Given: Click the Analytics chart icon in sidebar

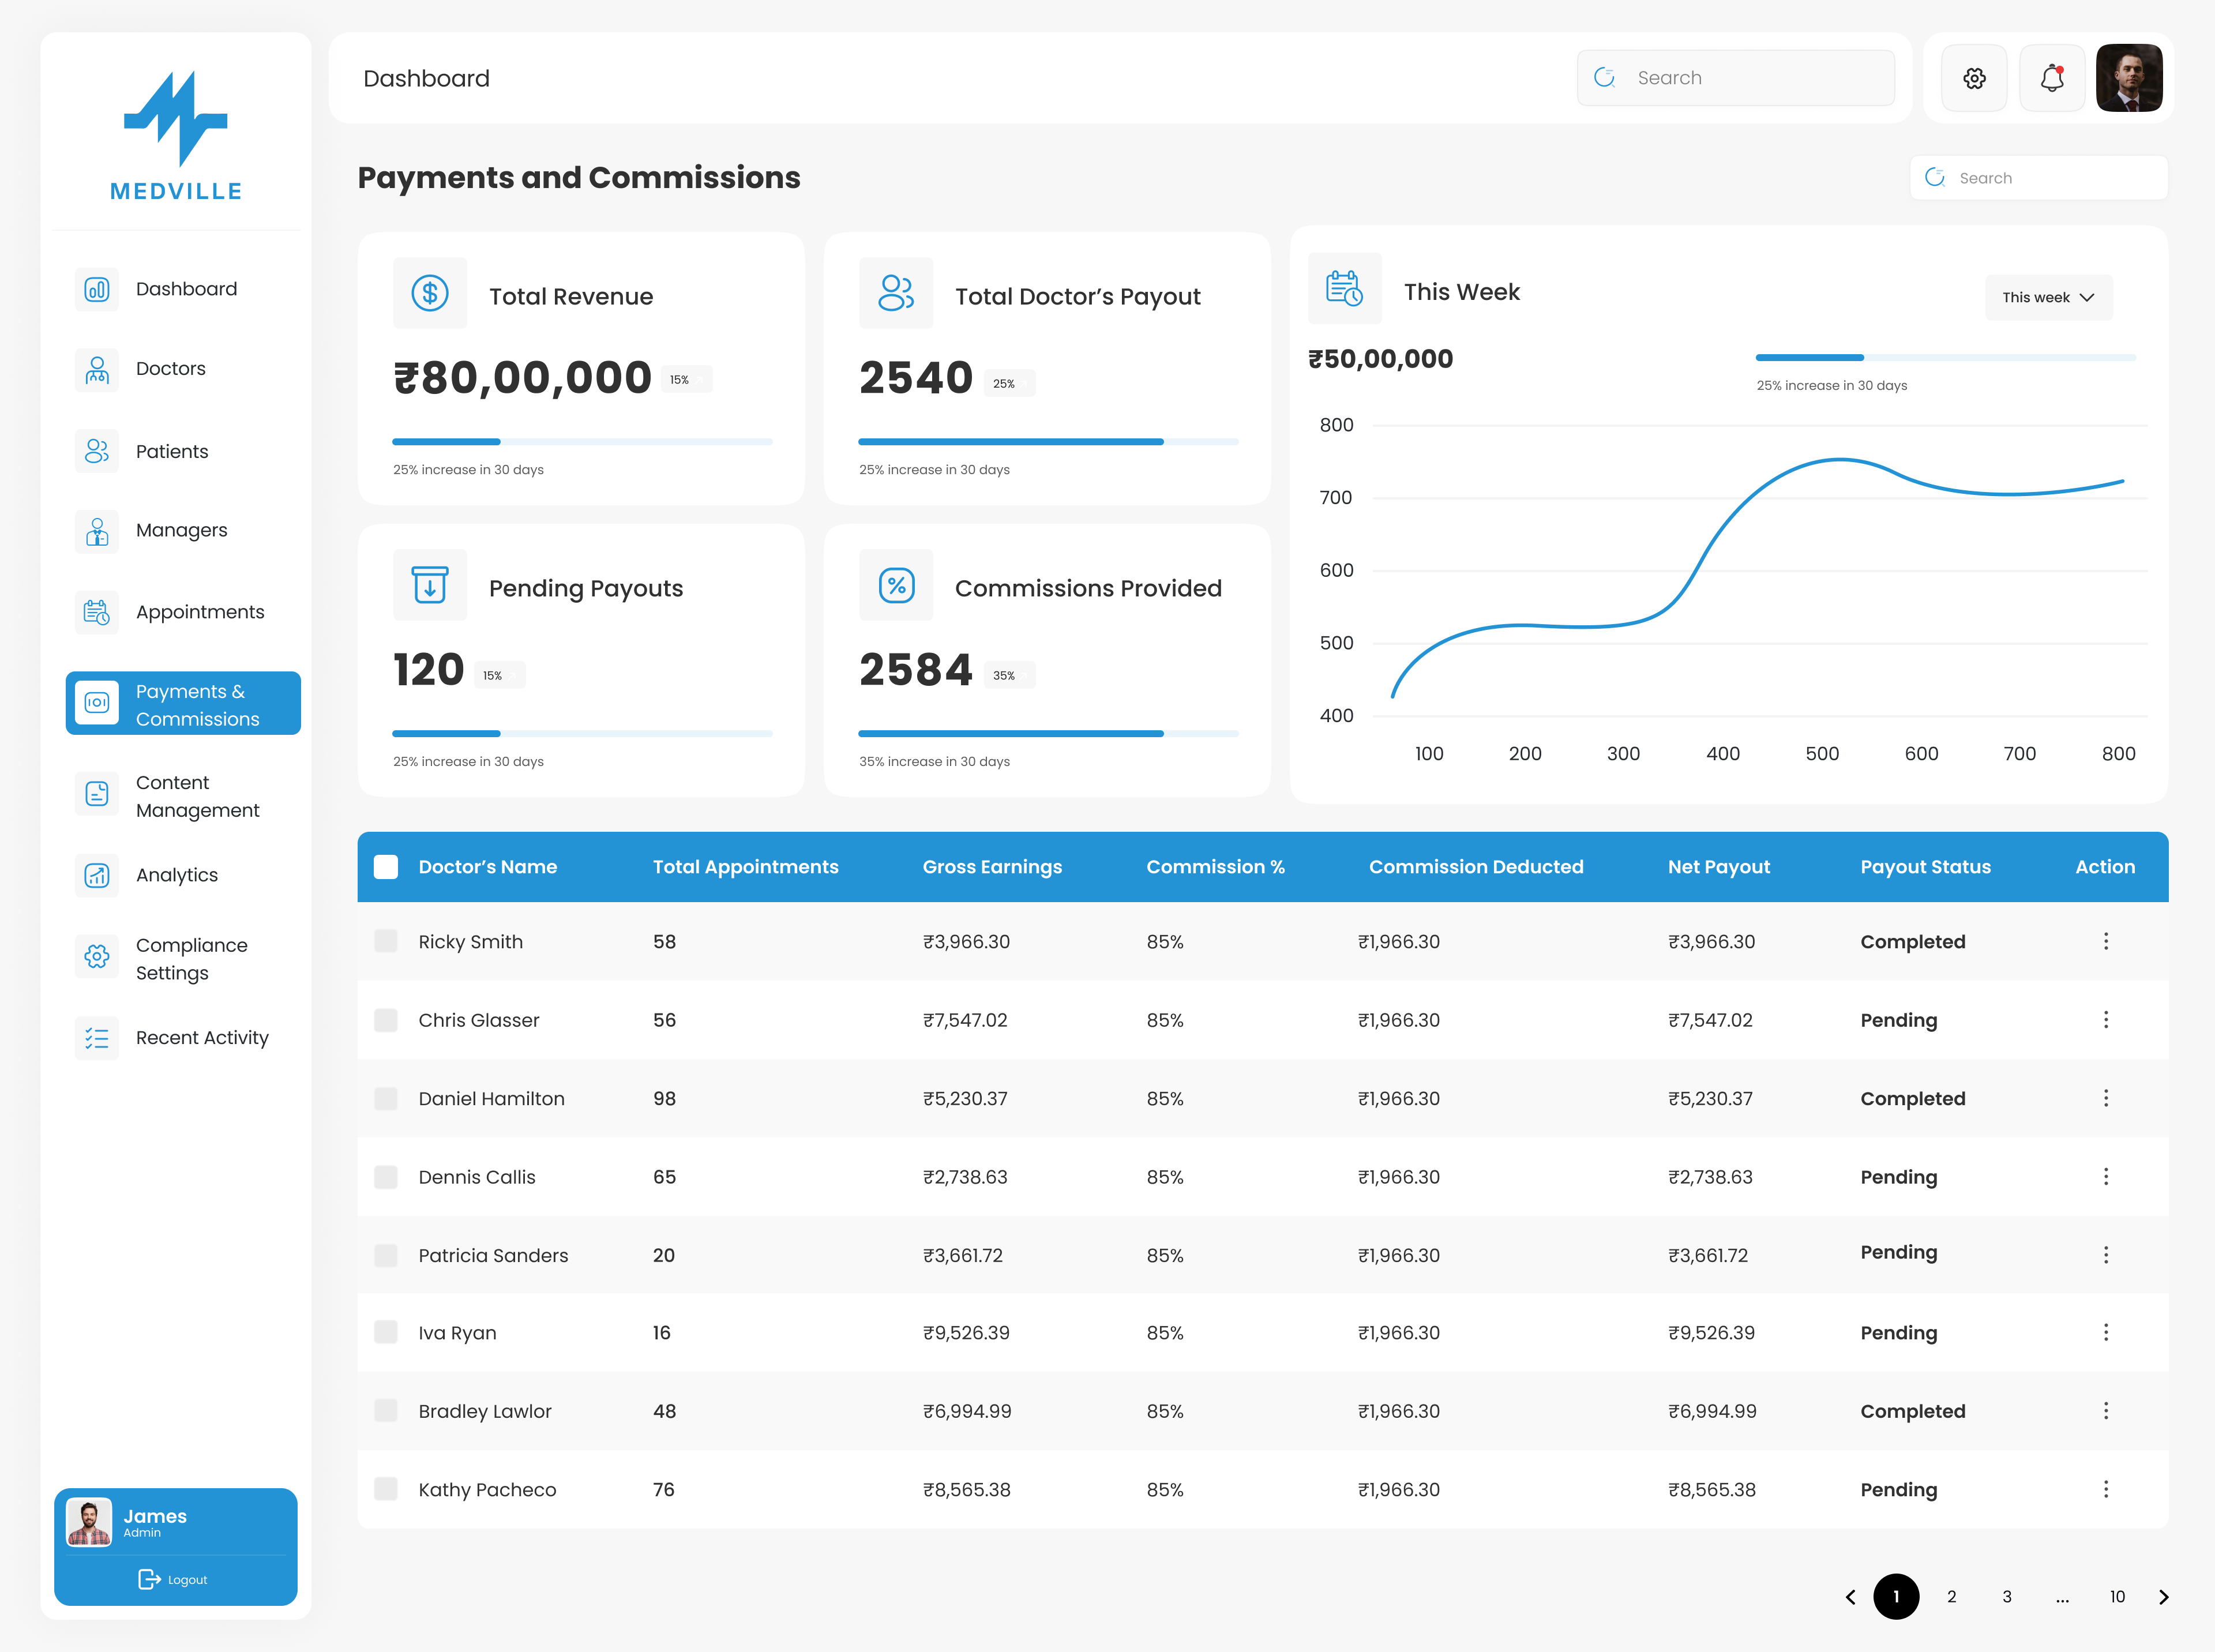Looking at the screenshot, I should [97, 876].
